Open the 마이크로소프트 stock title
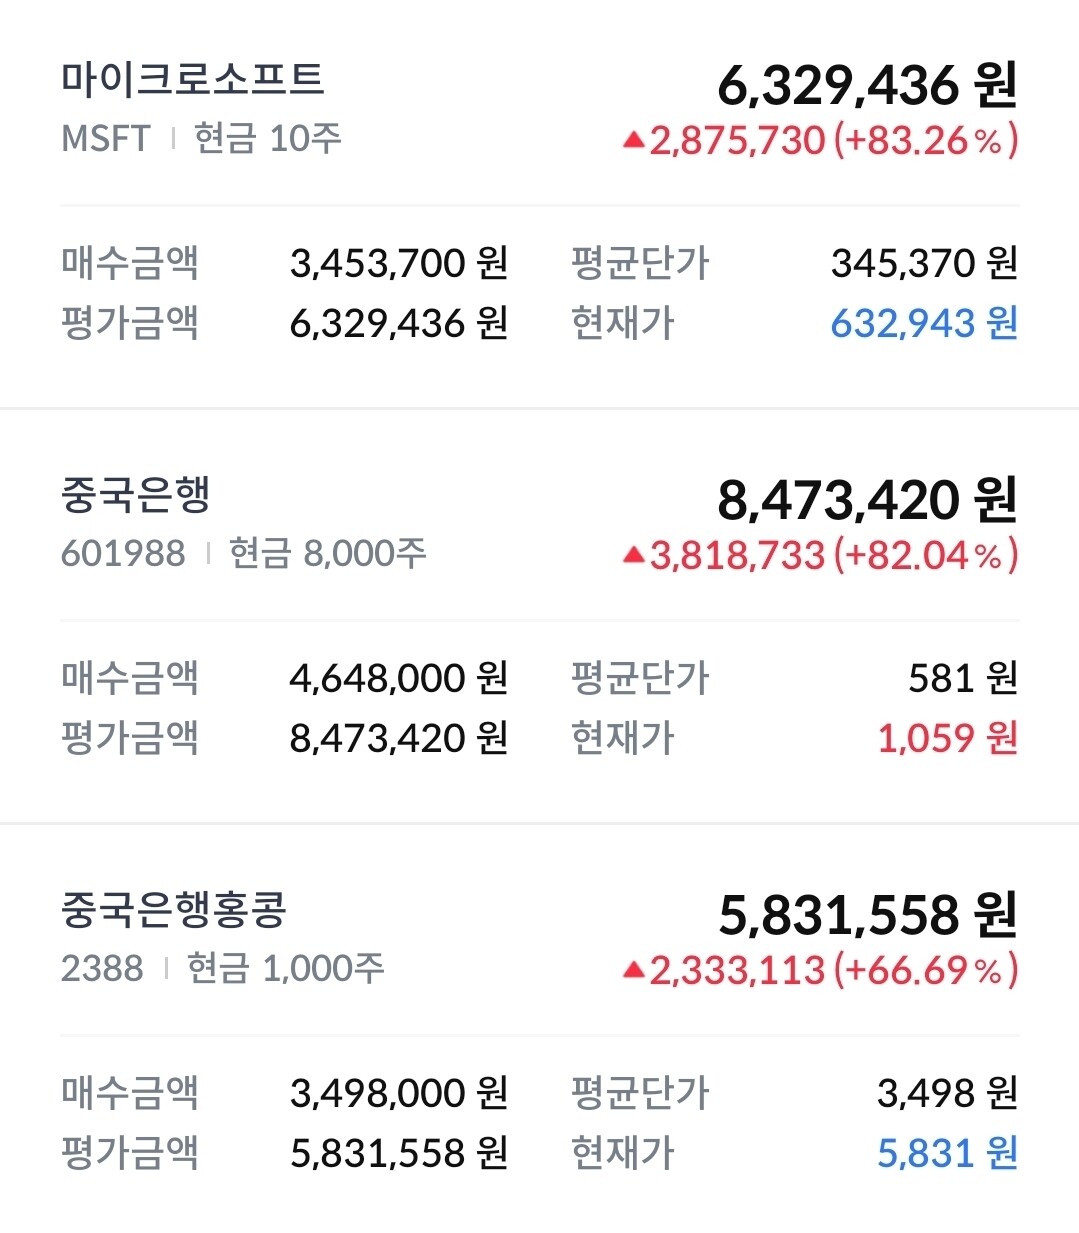 click(x=192, y=79)
